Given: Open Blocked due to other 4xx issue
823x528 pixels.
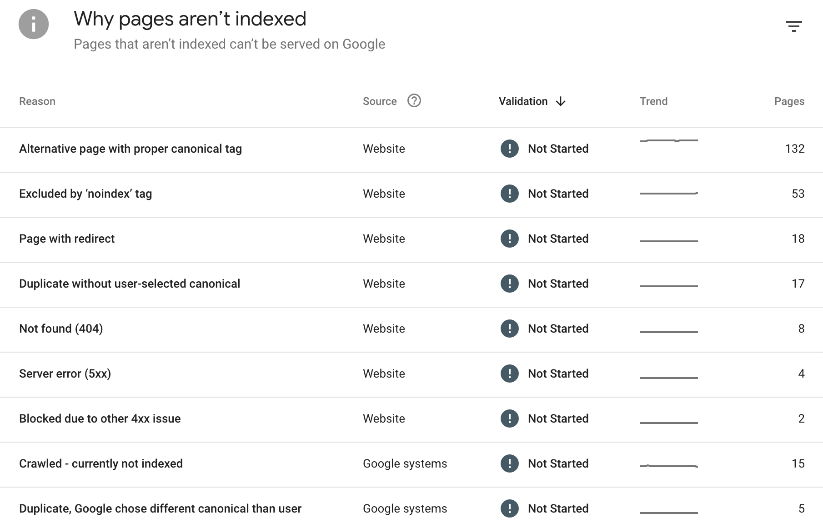Looking at the screenshot, I should [x=99, y=419].
